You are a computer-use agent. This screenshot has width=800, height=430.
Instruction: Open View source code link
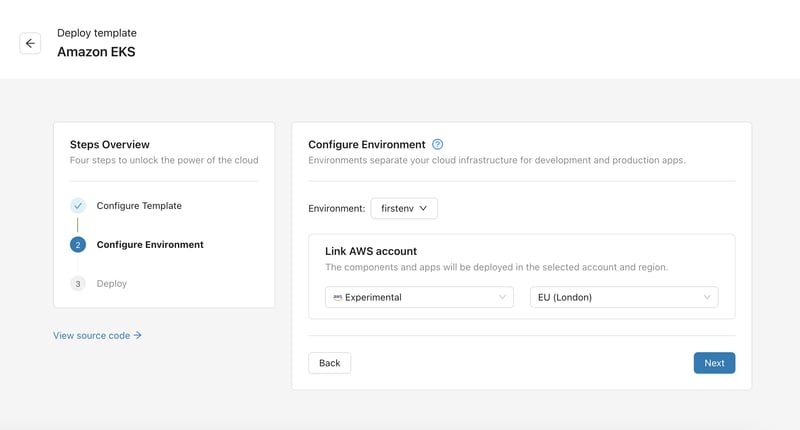point(97,336)
